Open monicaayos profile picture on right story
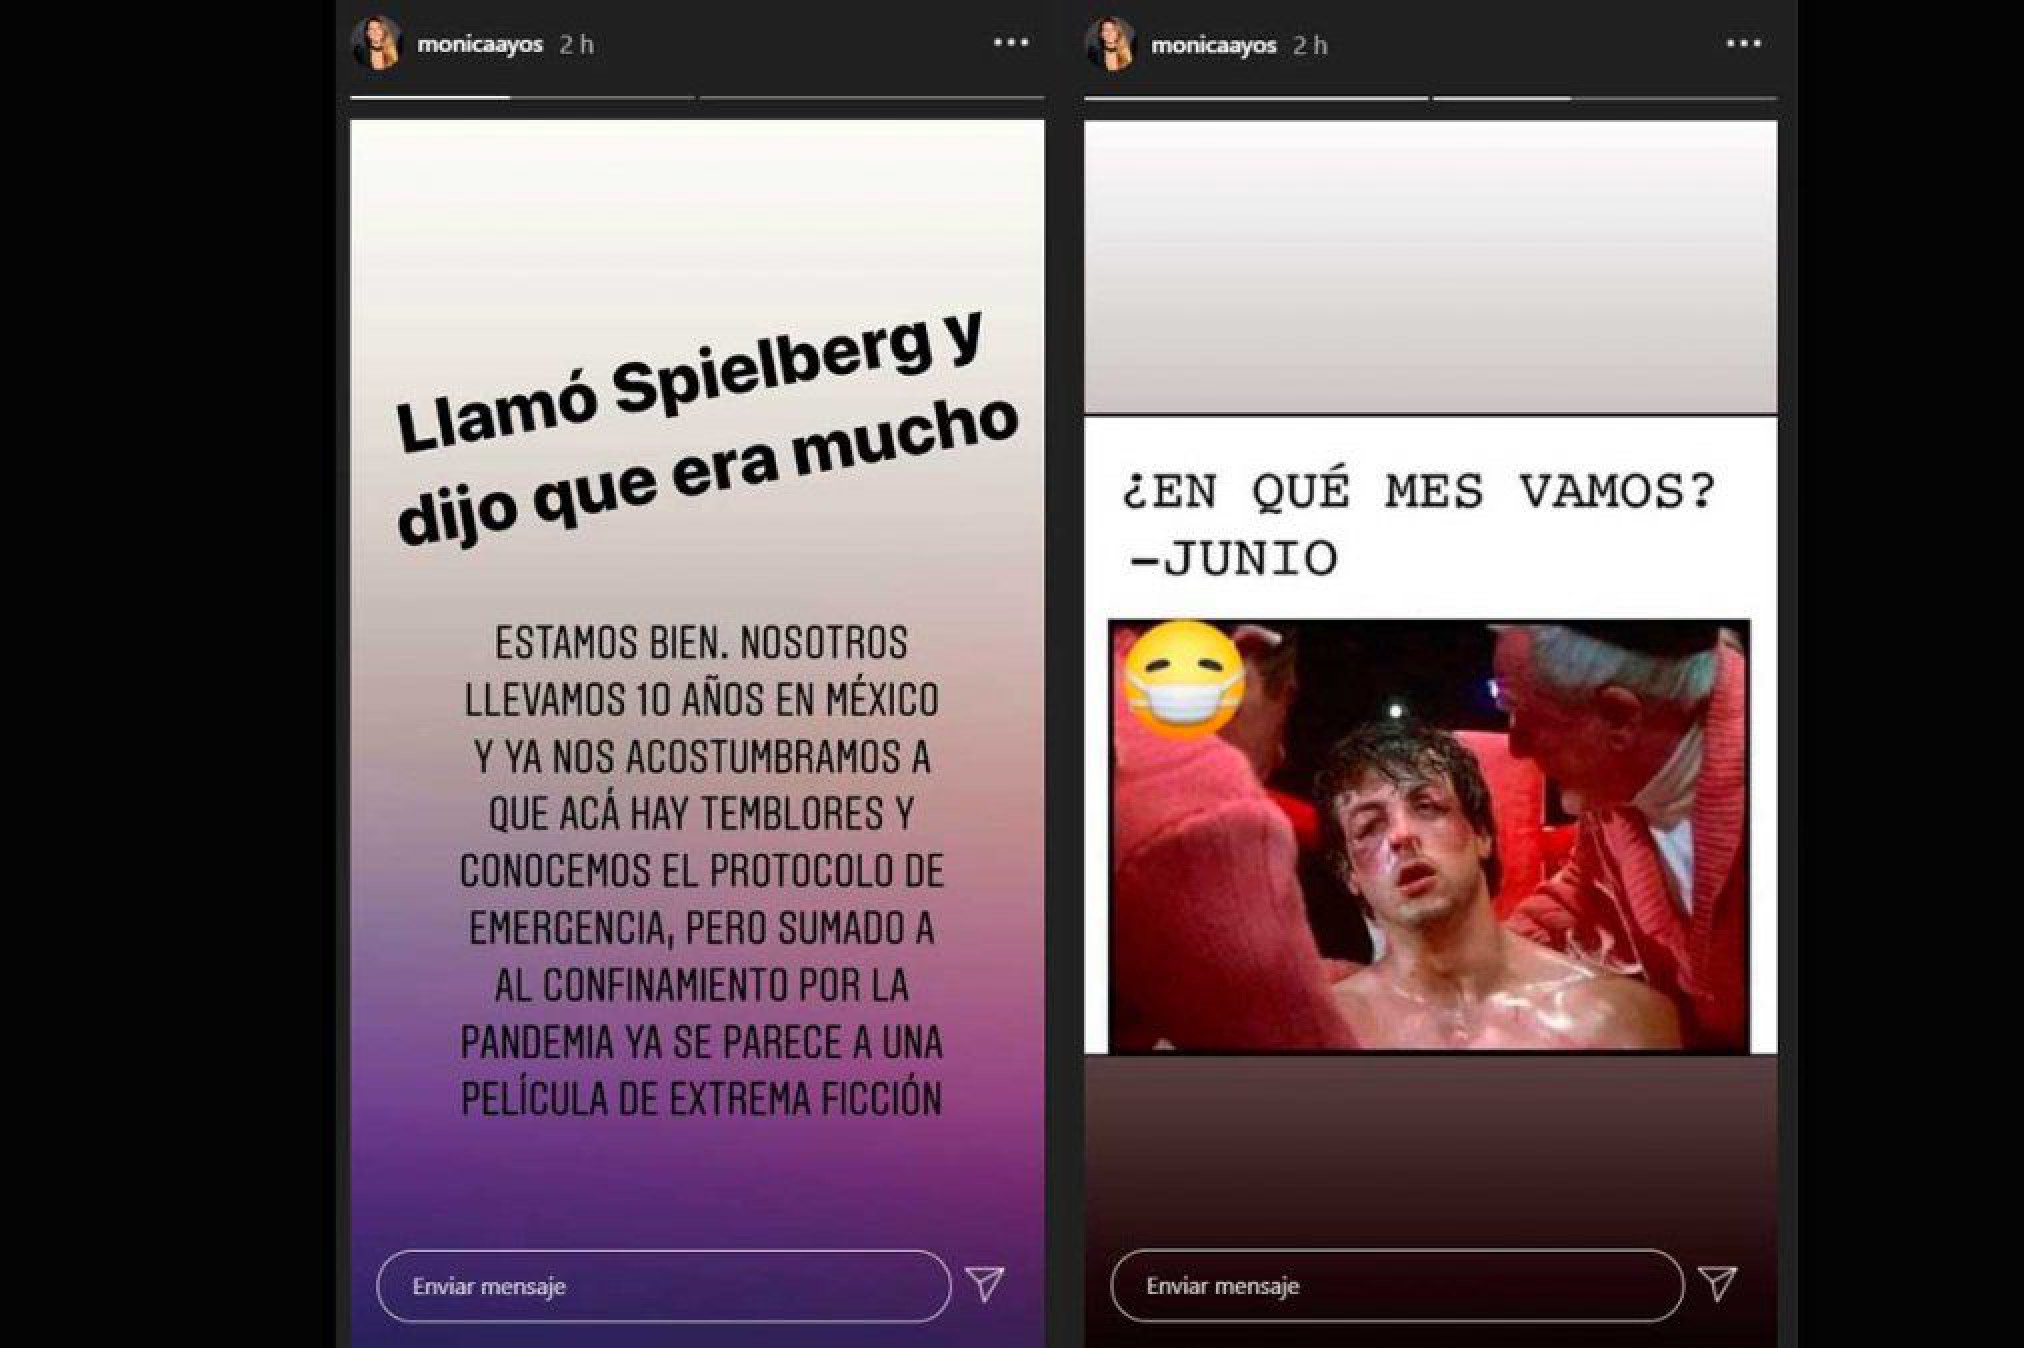Image resolution: width=2024 pixels, height=1348 pixels. (1111, 45)
